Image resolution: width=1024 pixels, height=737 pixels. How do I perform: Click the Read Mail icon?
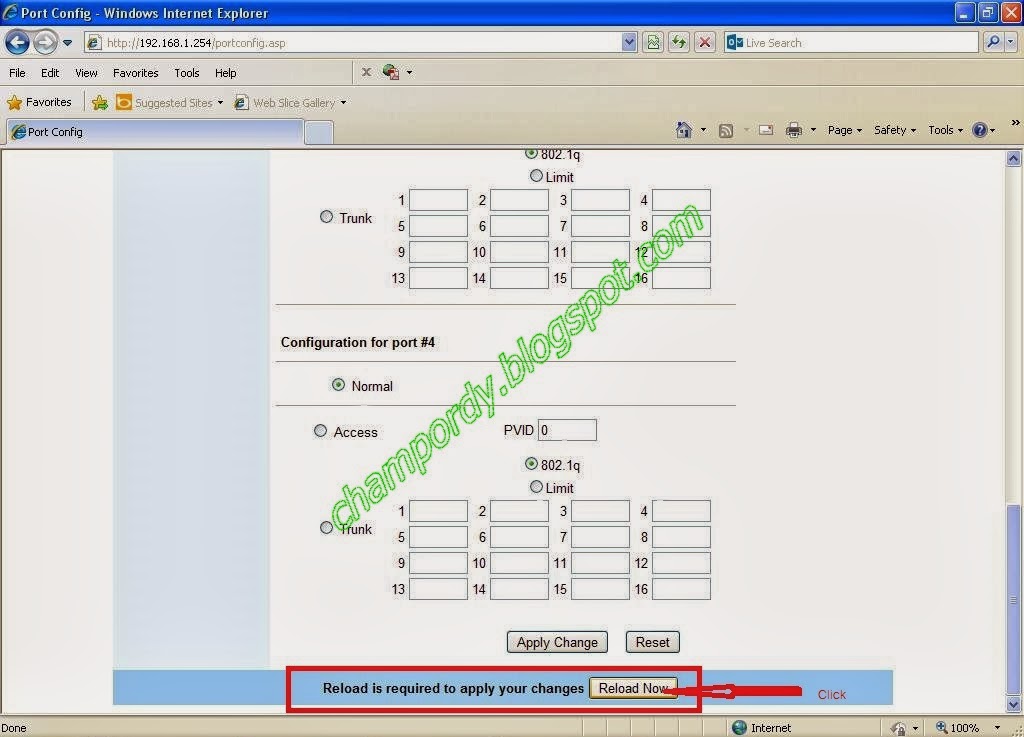[765, 129]
